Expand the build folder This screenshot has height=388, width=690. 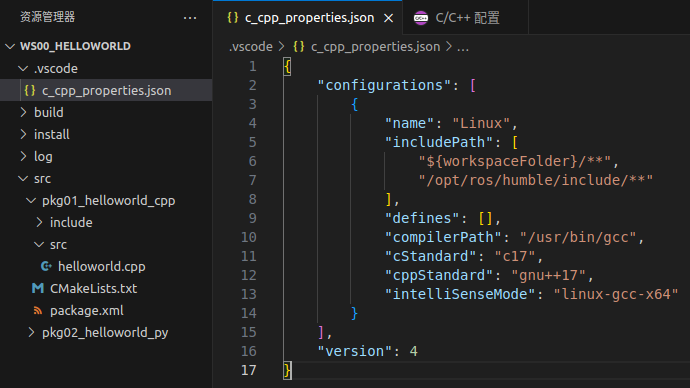pos(23,112)
